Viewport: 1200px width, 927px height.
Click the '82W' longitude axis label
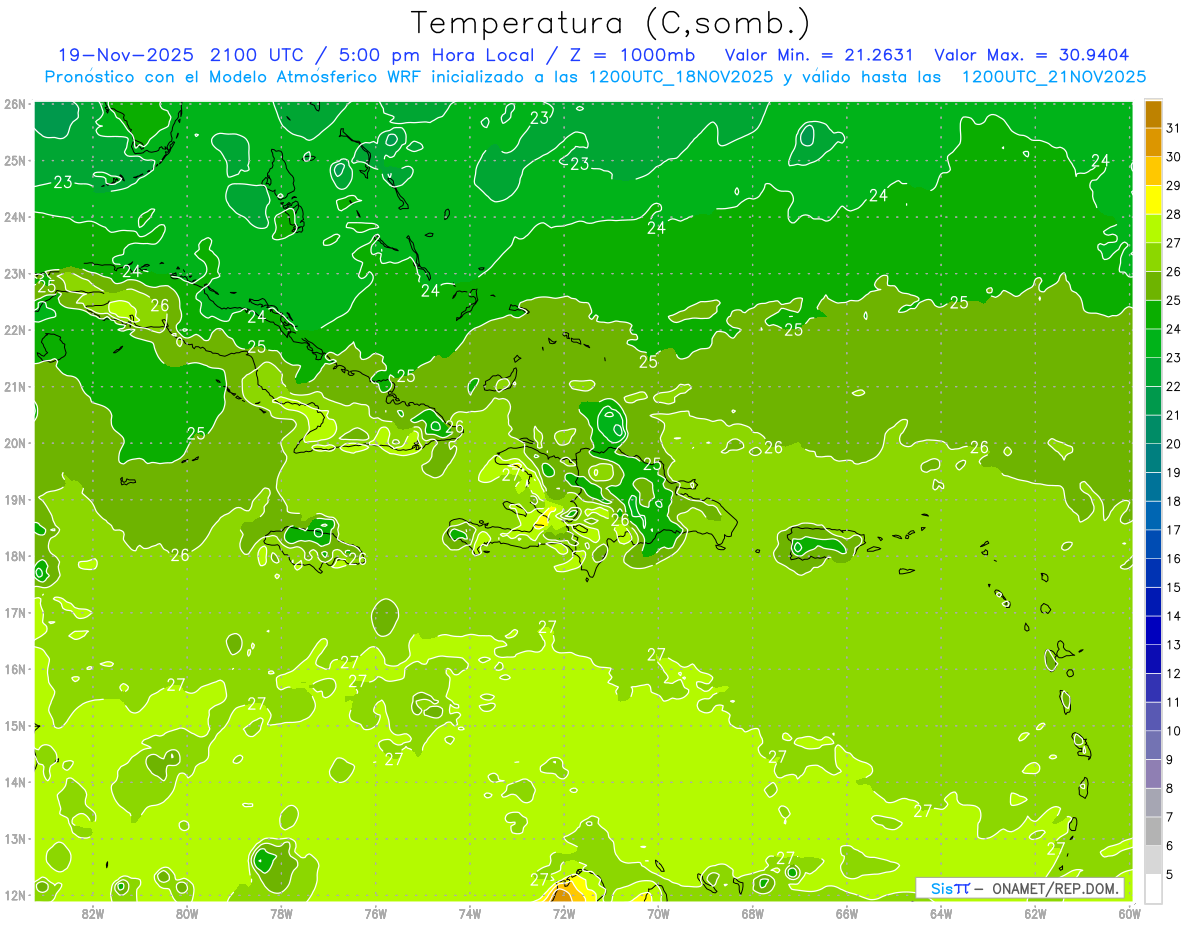pyautogui.click(x=93, y=913)
